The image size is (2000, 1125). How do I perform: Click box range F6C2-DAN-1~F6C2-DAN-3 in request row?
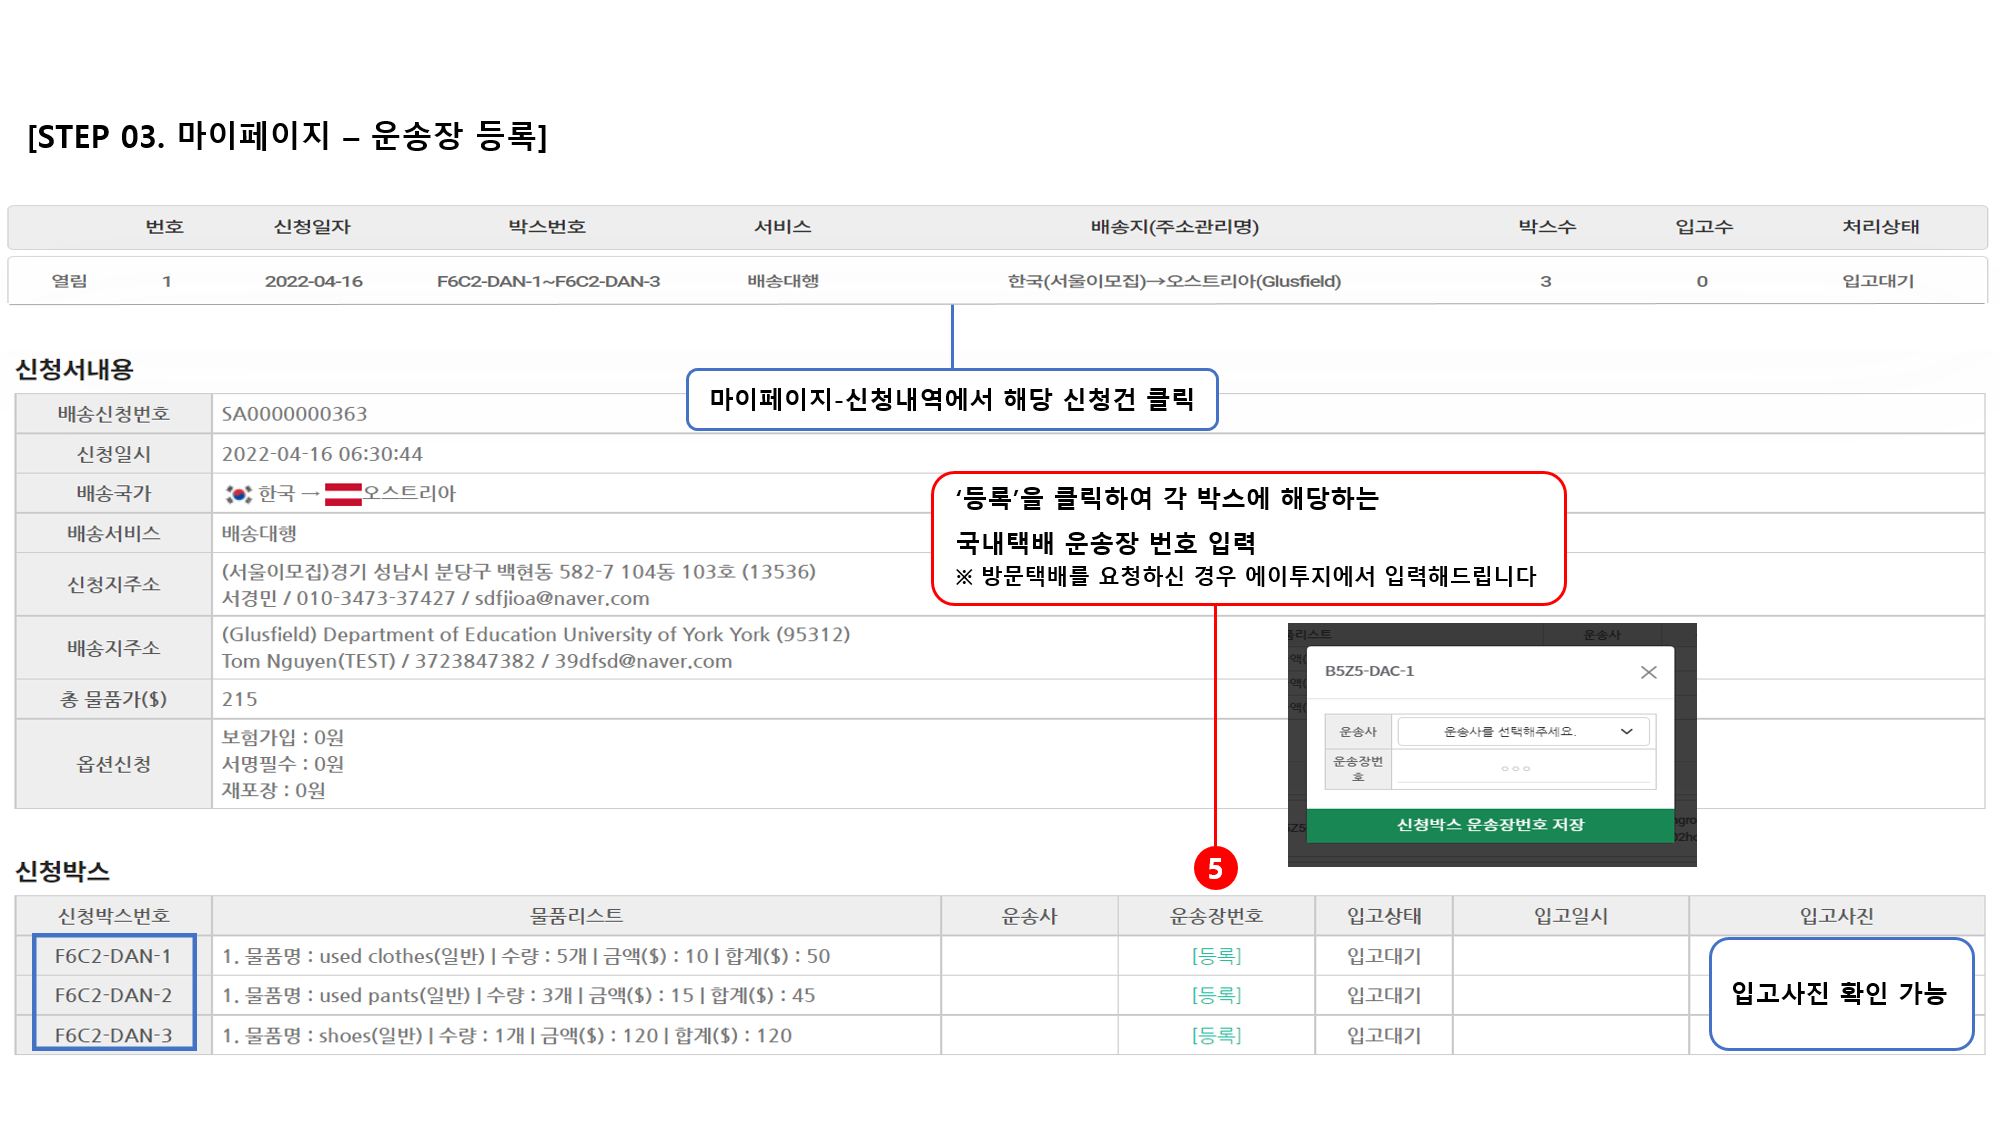pos(548,281)
